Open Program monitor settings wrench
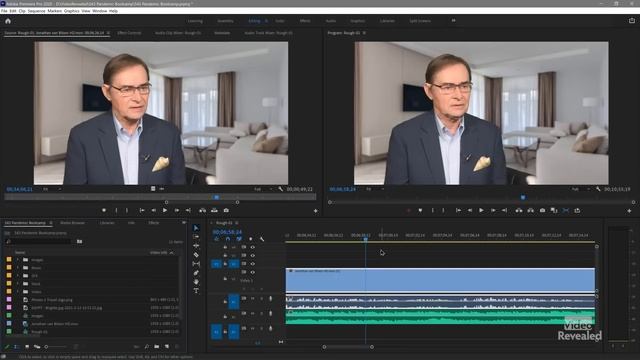Screen dimensions: 640x360 point(598,189)
